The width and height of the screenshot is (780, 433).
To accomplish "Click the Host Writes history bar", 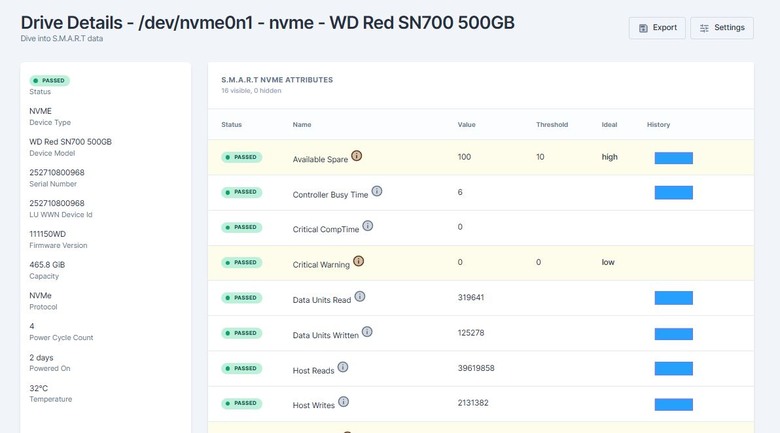I will coord(674,404).
